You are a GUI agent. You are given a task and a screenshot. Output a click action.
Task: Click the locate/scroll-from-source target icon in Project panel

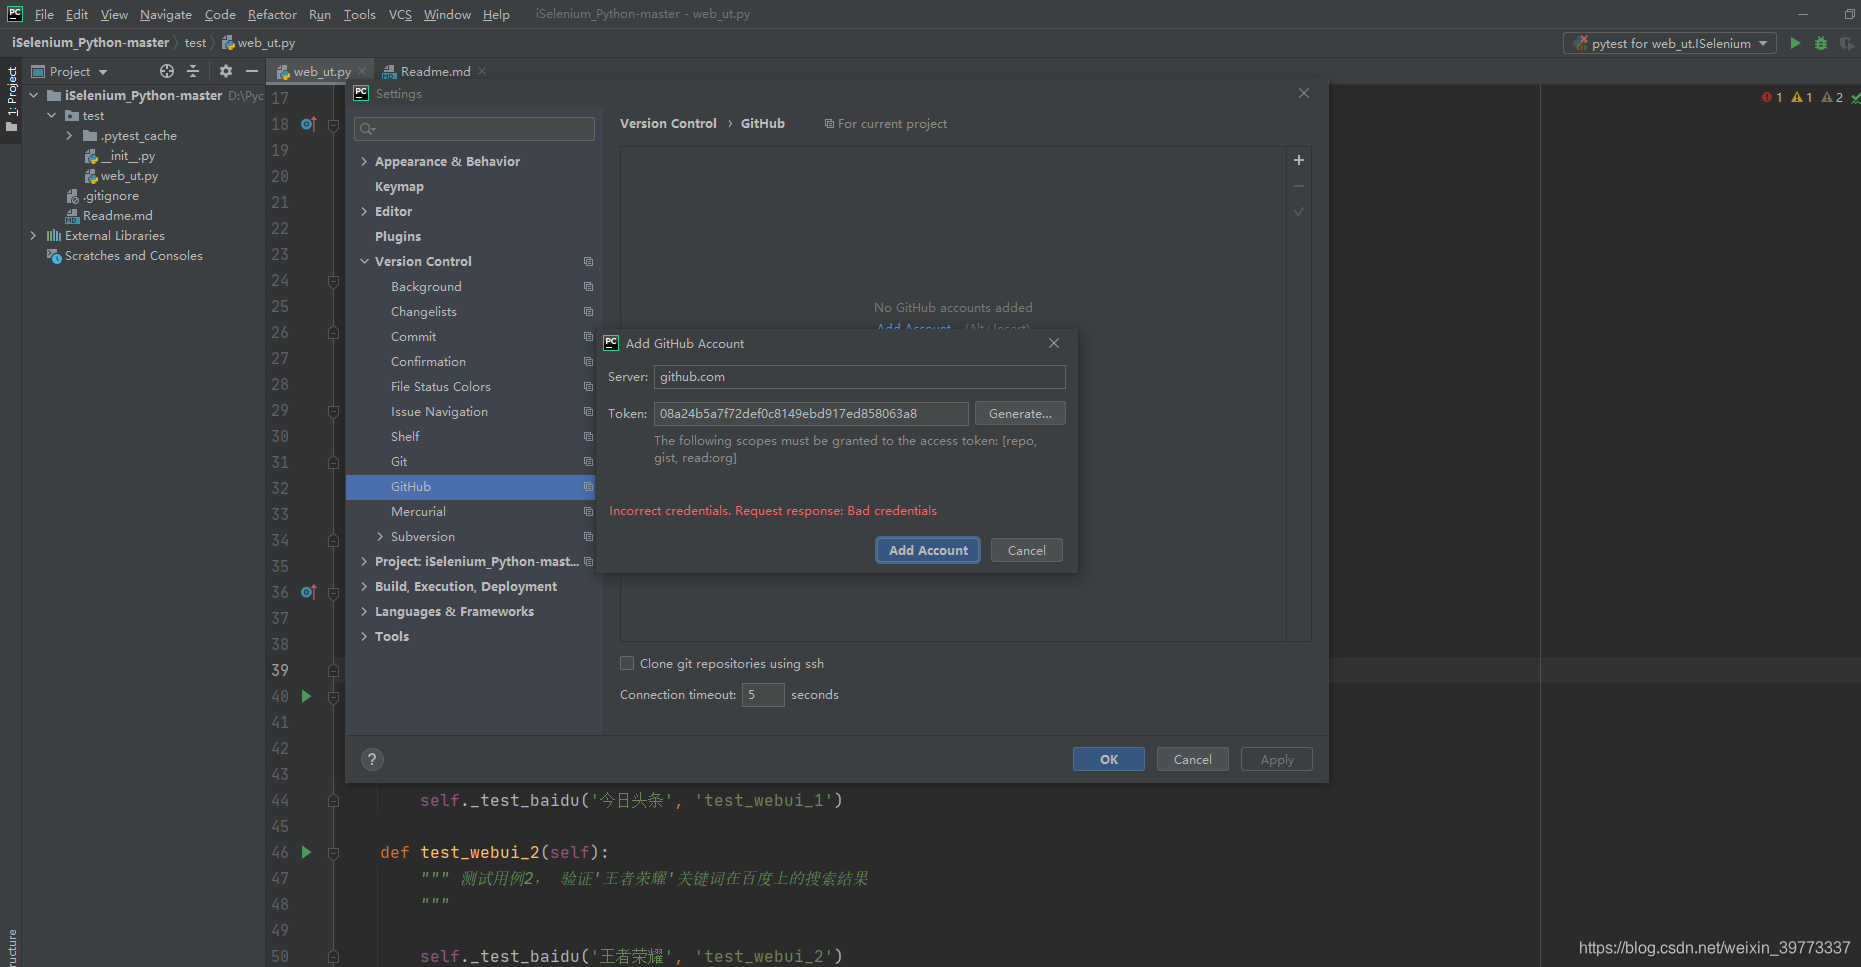167,71
